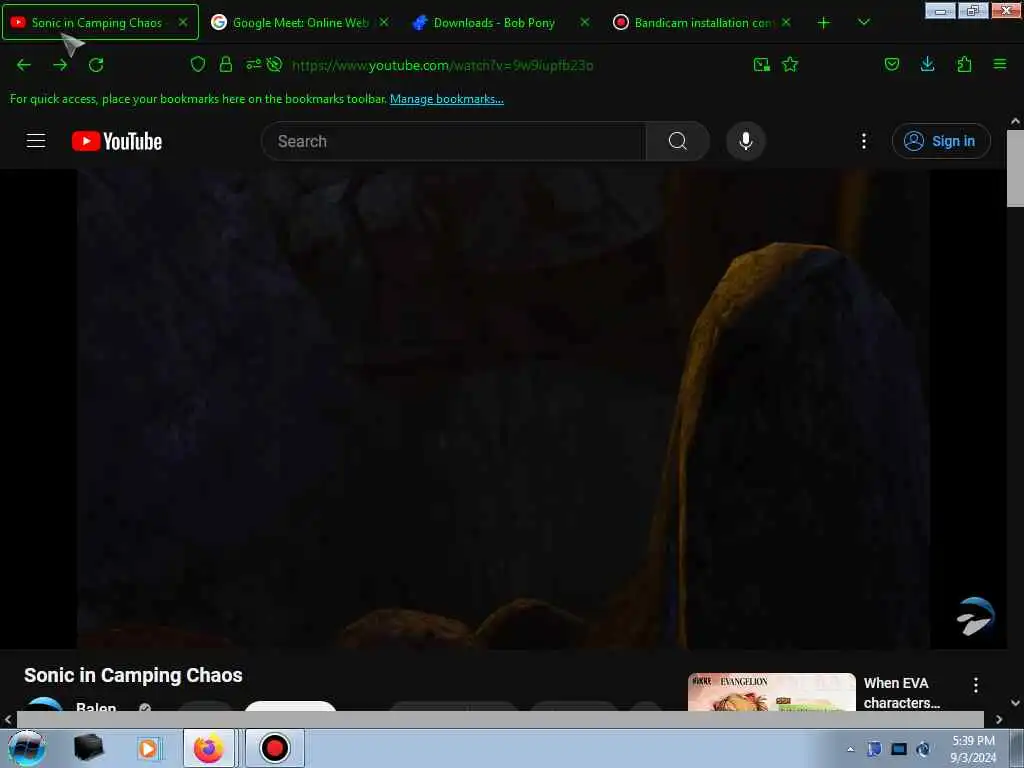This screenshot has height=768, width=1024.
Task: Go forward with the browser forward arrow
Action: [60, 65]
